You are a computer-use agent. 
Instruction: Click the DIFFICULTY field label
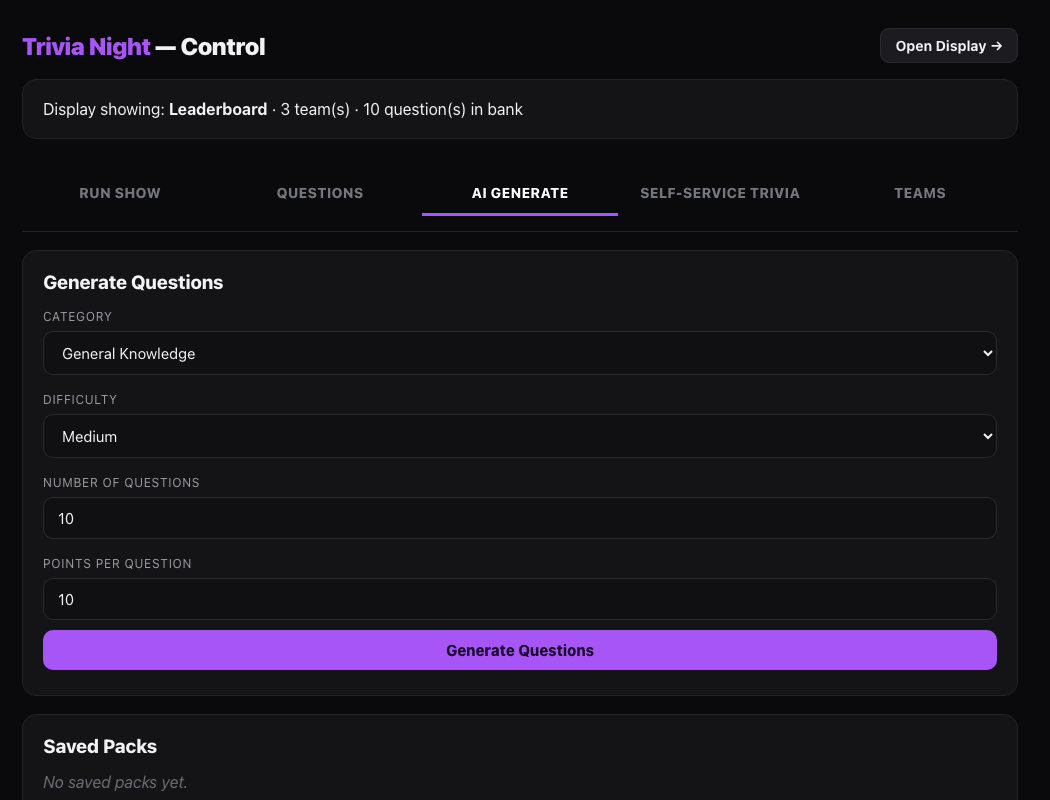click(x=80, y=400)
